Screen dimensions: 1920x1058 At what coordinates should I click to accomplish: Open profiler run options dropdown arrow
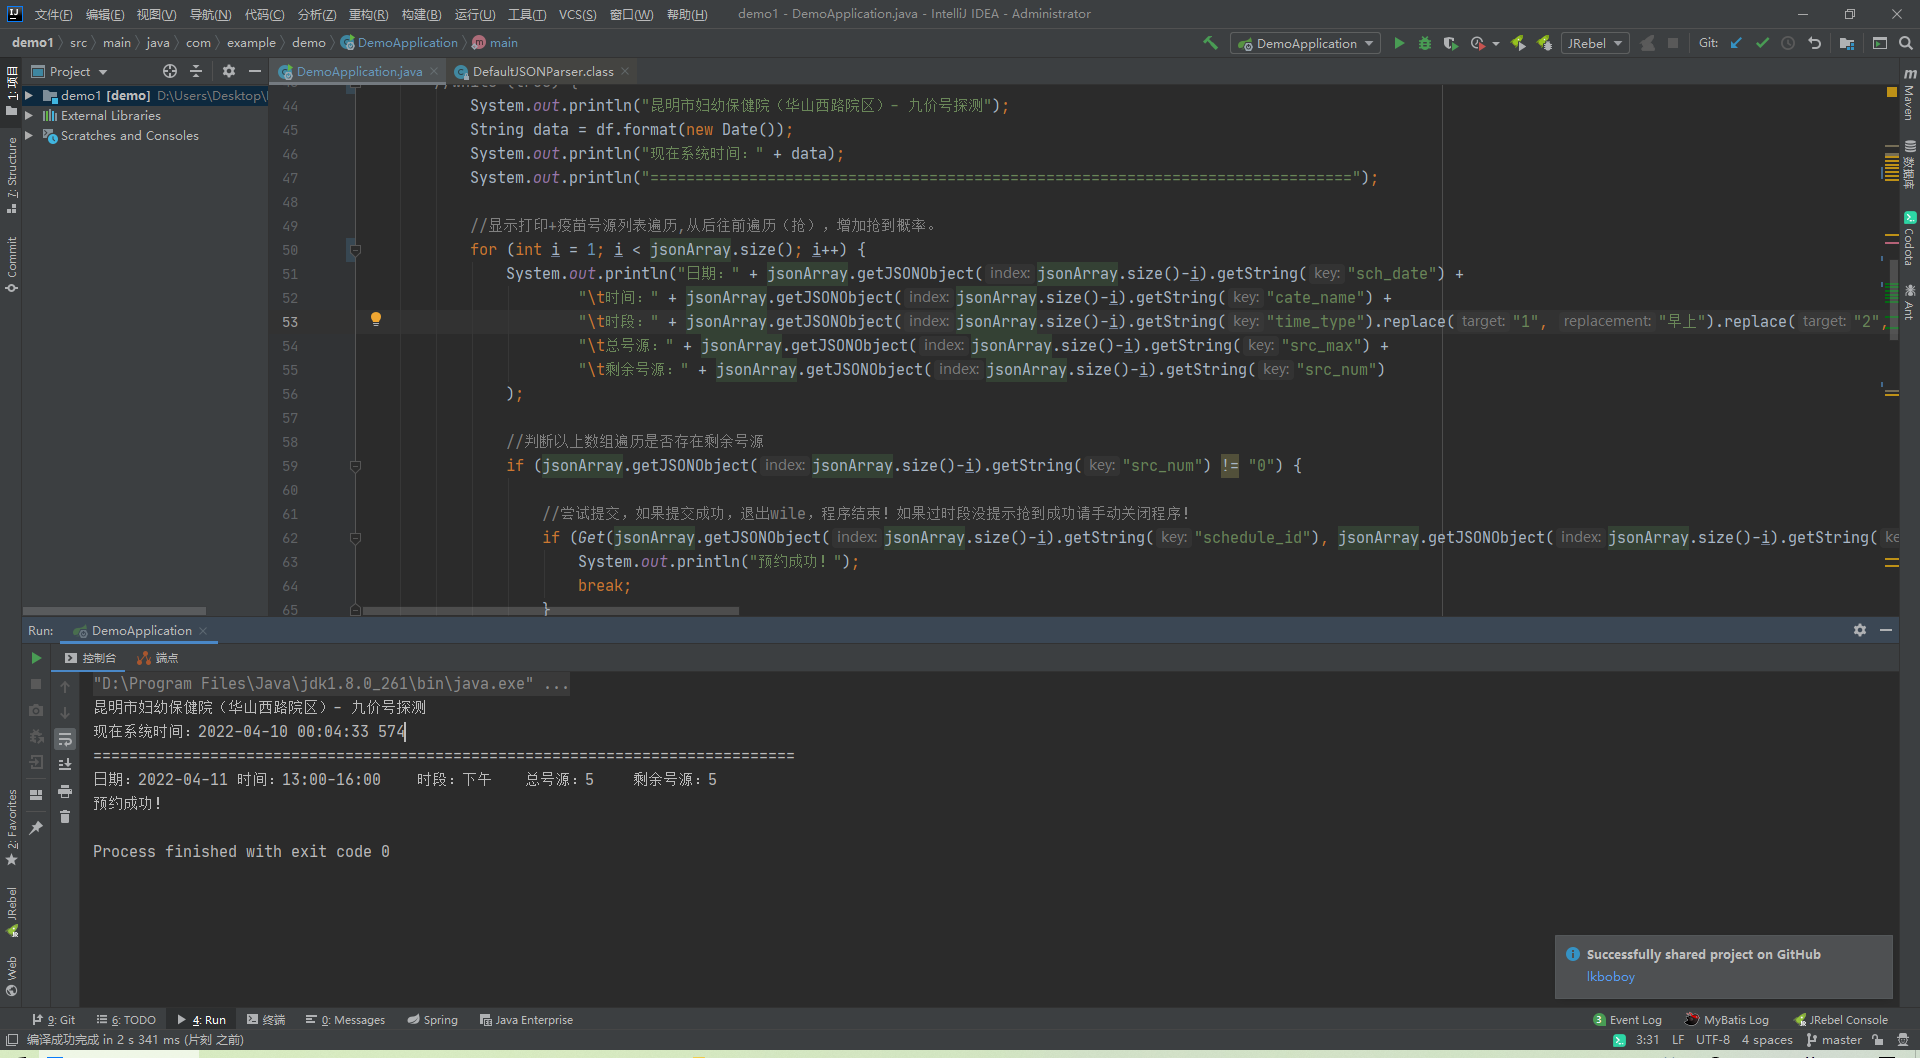[x=1496, y=43]
